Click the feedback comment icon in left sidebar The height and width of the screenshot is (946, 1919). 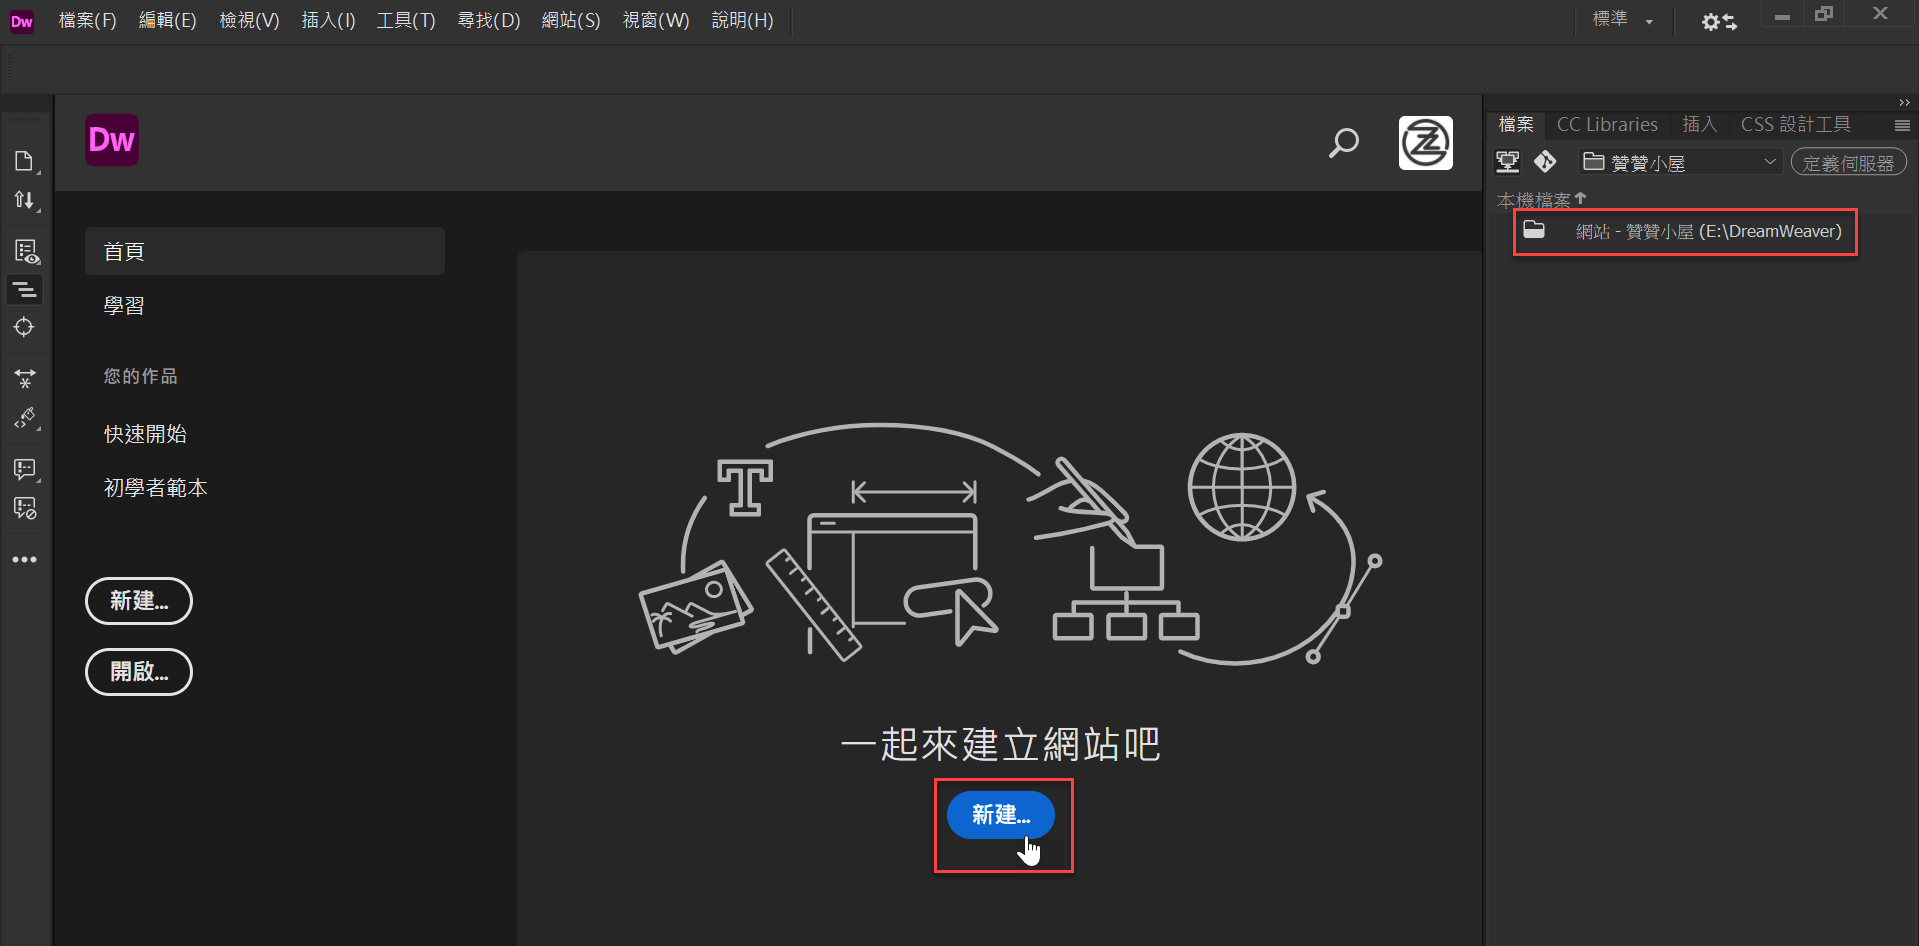tap(25, 469)
